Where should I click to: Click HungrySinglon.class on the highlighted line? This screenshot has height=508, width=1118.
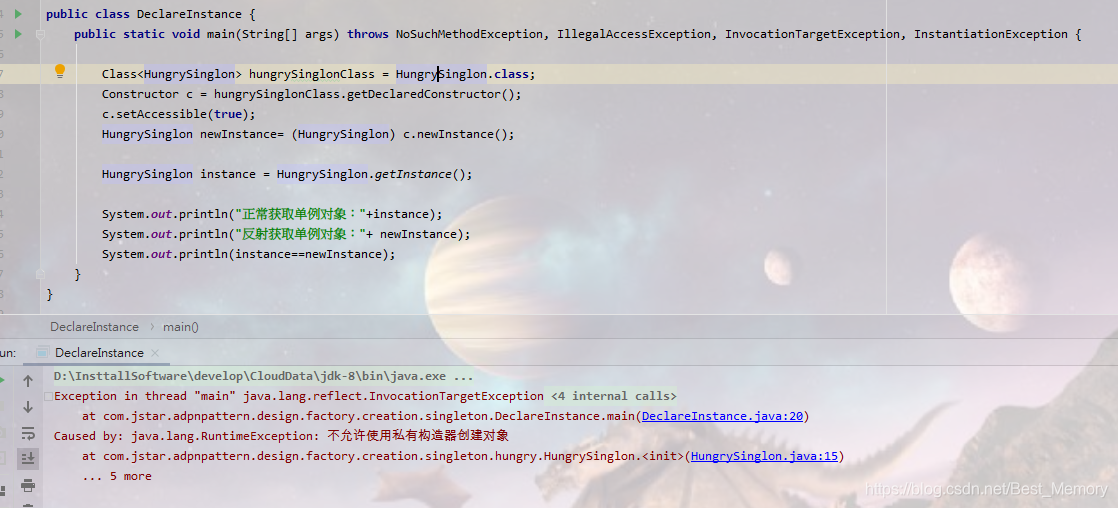(462, 74)
